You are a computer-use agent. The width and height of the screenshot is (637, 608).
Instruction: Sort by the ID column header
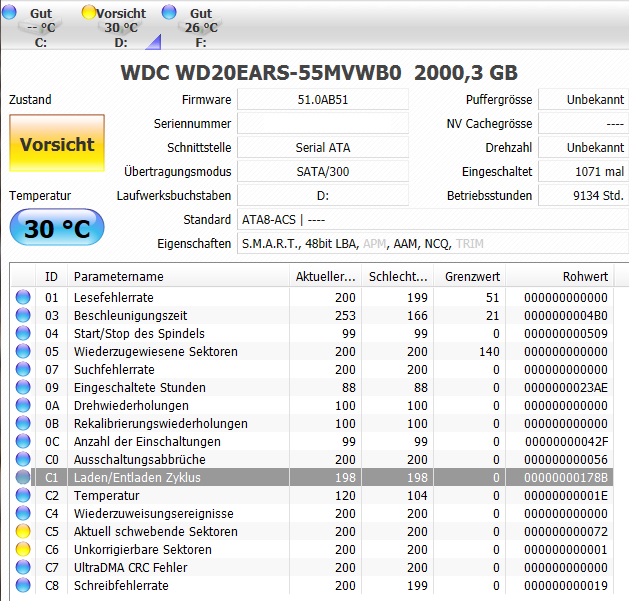(x=52, y=277)
